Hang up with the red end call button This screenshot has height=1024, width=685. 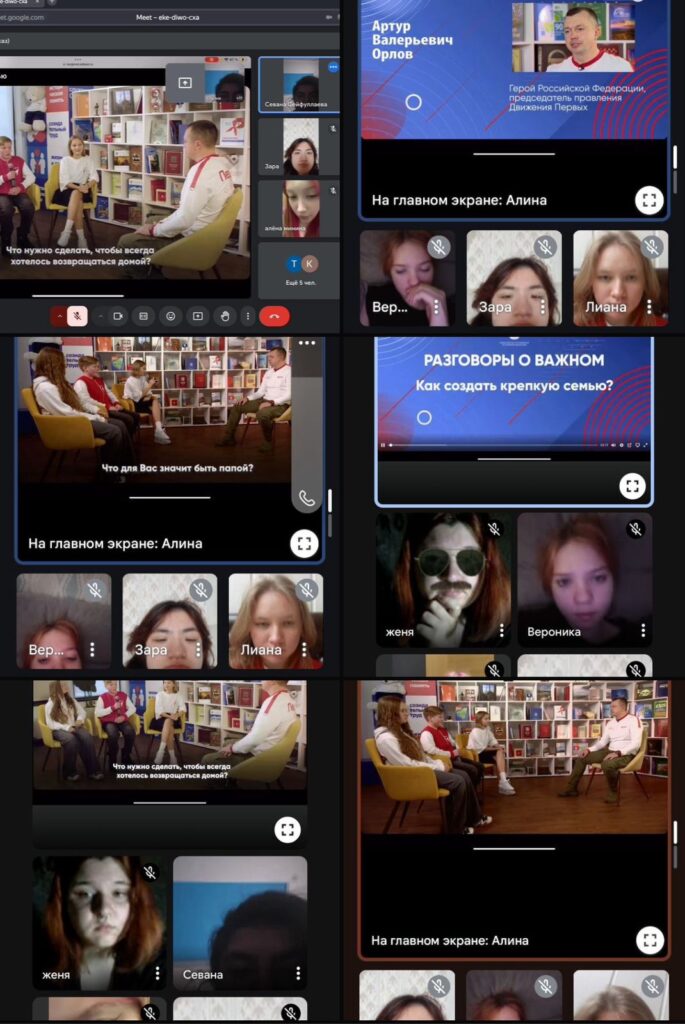click(x=274, y=316)
